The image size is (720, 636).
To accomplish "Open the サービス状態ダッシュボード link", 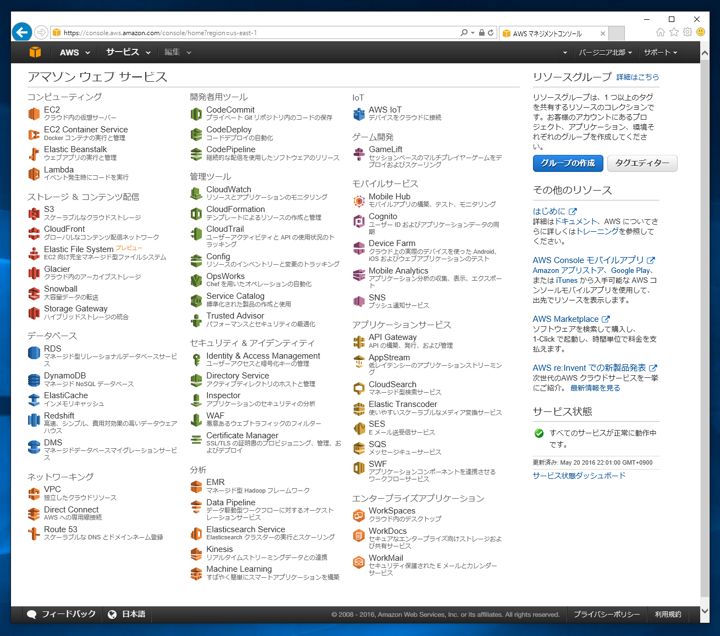I will tap(579, 476).
